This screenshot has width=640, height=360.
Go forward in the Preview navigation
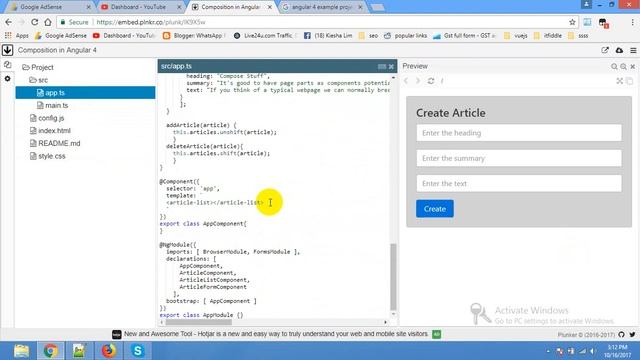418,81
